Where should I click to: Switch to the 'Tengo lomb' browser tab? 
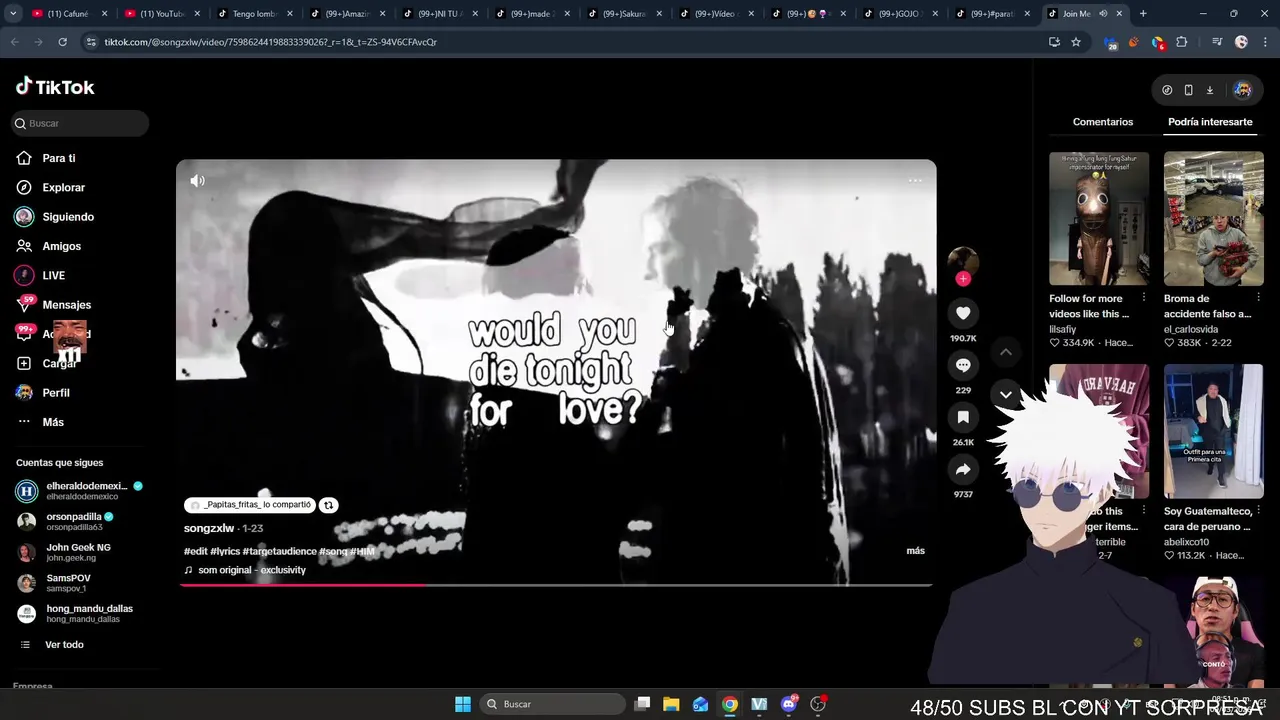click(x=255, y=14)
